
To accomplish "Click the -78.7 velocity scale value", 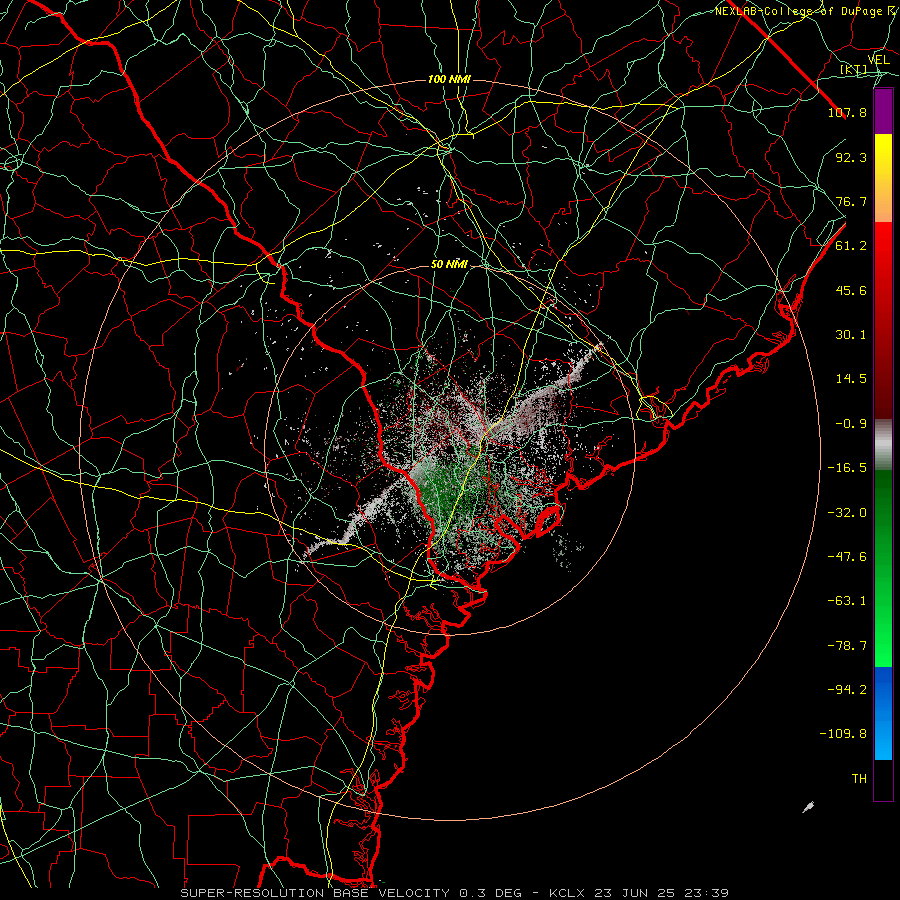I will coord(847,646).
